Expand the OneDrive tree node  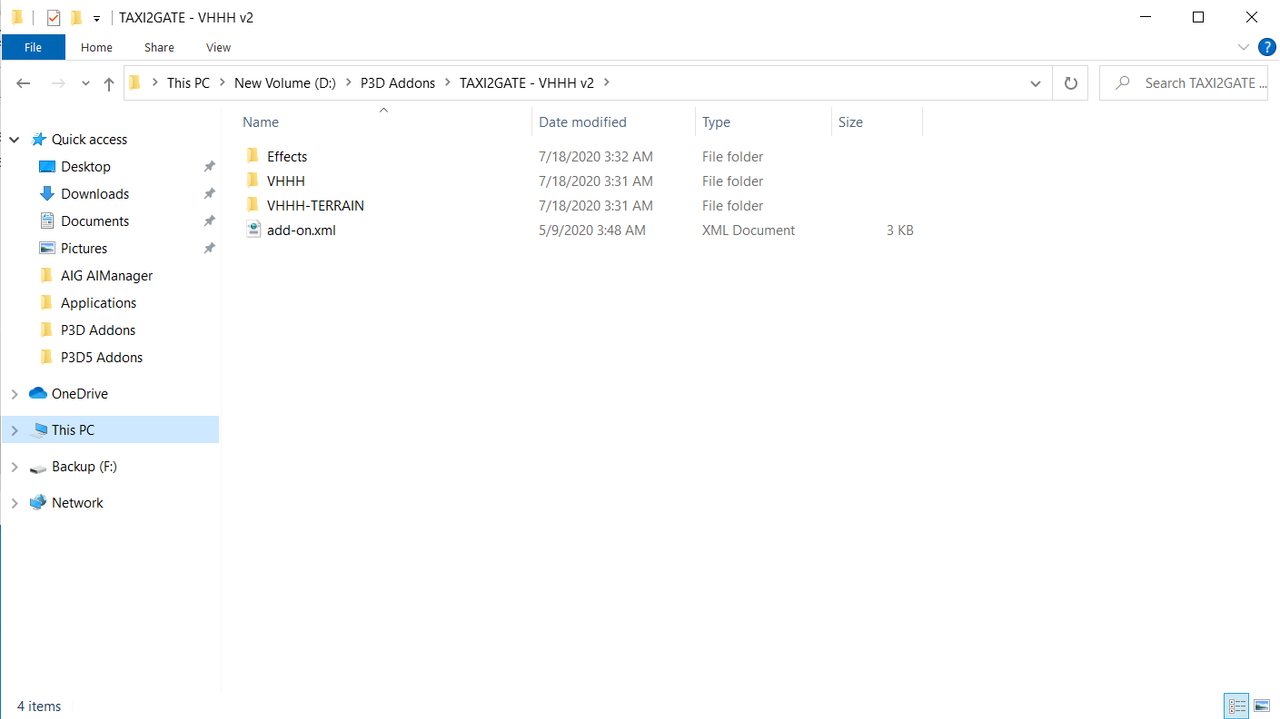(14, 394)
